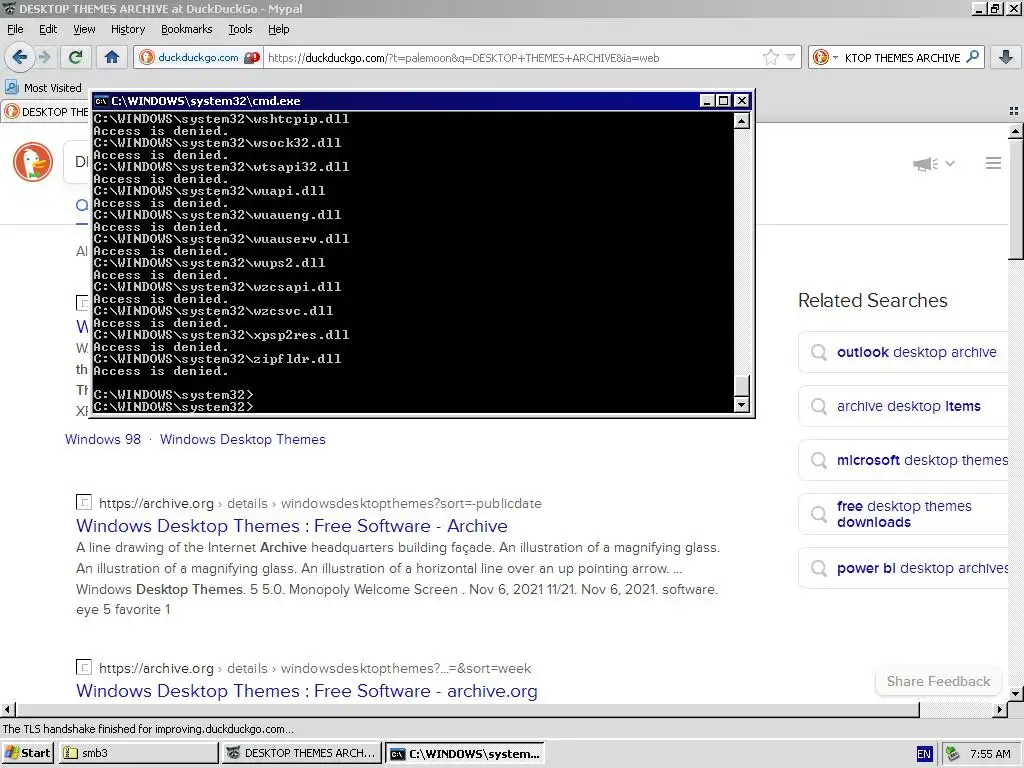1024x768 pixels.
Task: Click the cmd window scroll down arrow
Action: point(741,405)
